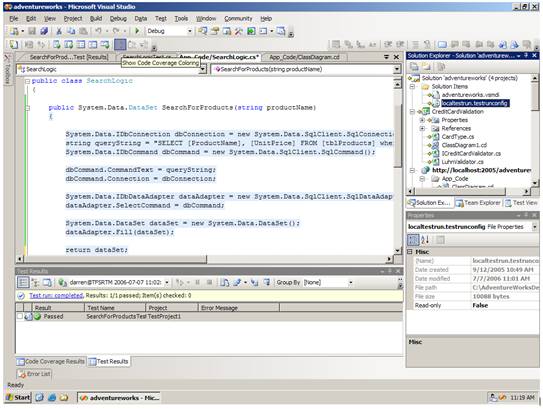The width and height of the screenshot is (543, 409).
Task: Click the Show Code Coverage Coloring button
Action: click(120, 45)
